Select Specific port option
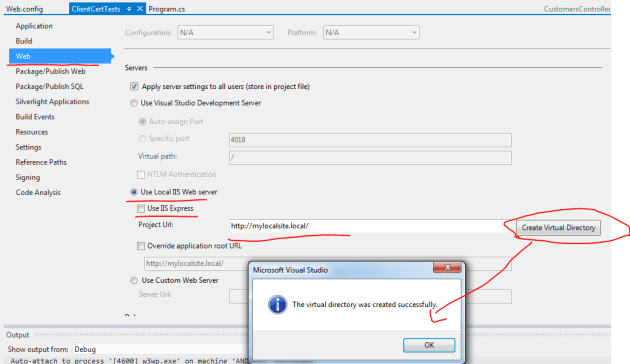The height and width of the screenshot is (364, 630). (x=142, y=139)
